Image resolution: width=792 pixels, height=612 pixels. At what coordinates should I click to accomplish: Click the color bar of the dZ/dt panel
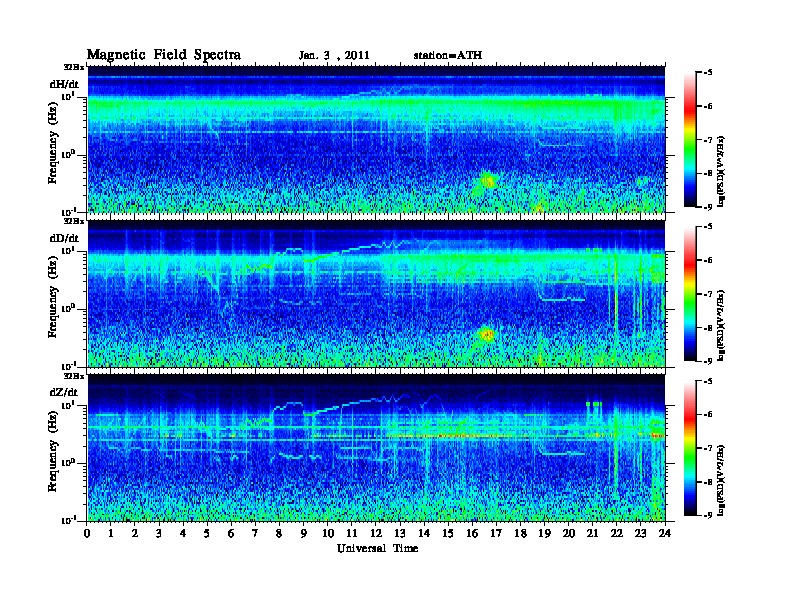click(x=689, y=448)
